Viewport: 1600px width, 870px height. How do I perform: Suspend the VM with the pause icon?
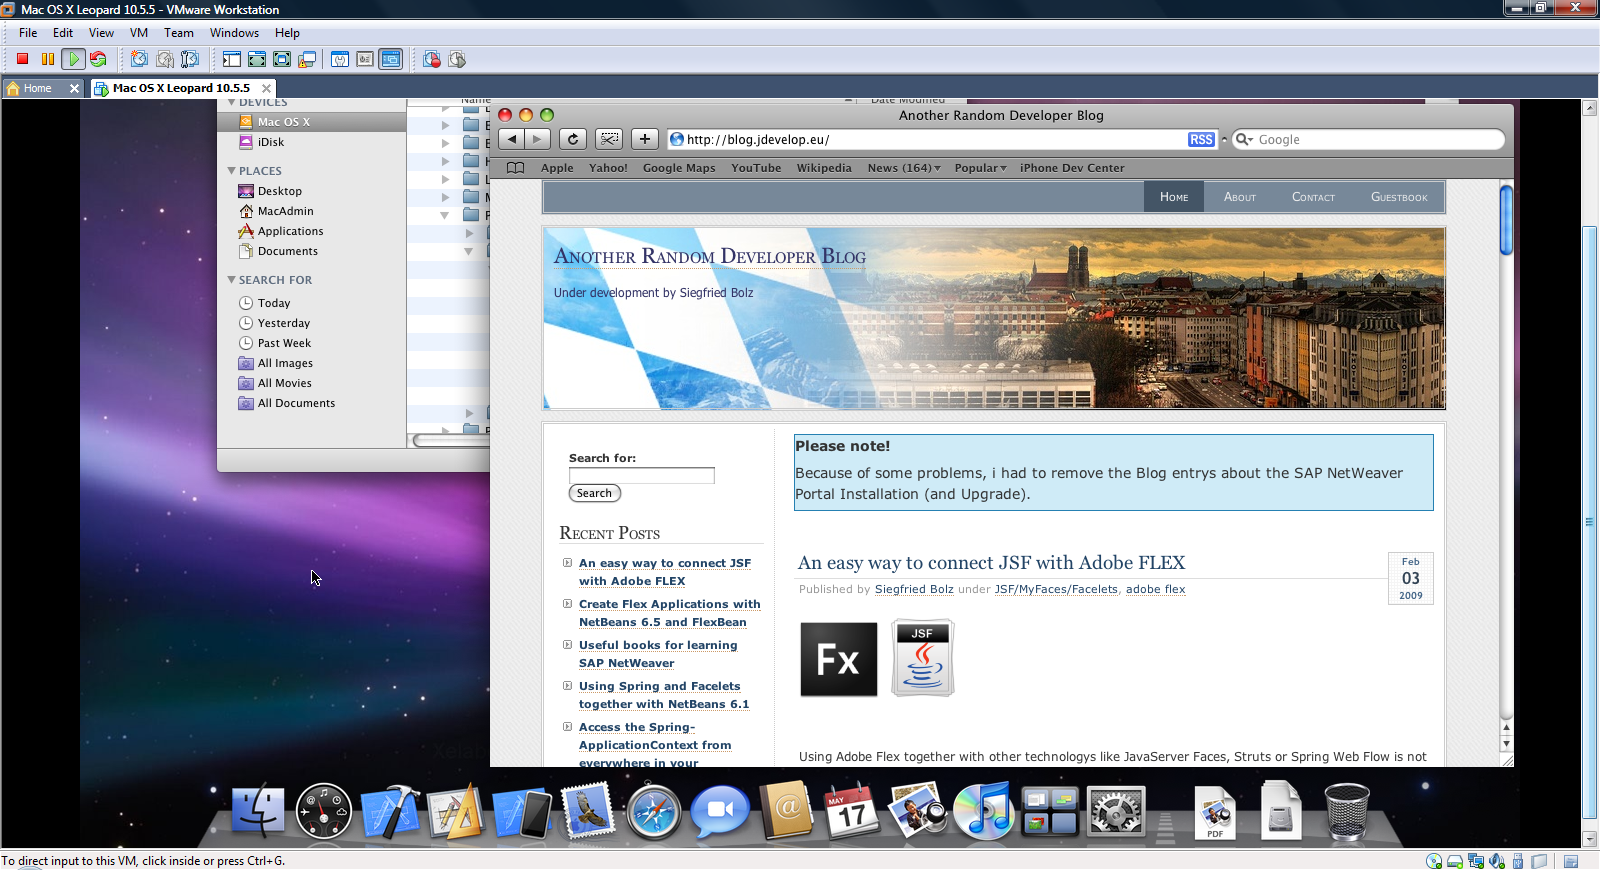click(47, 59)
